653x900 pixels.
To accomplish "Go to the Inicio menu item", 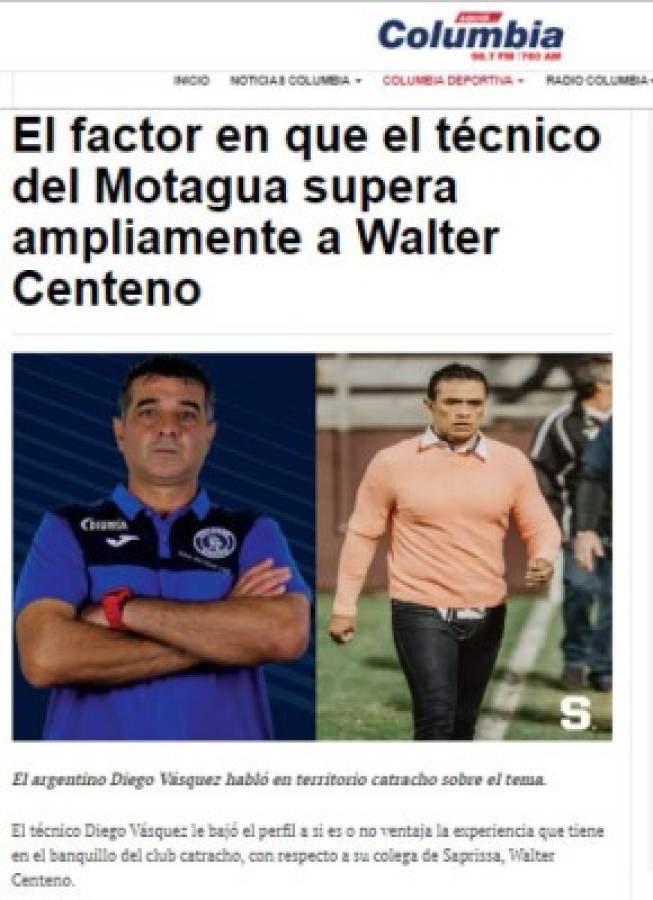I will (191, 80).
